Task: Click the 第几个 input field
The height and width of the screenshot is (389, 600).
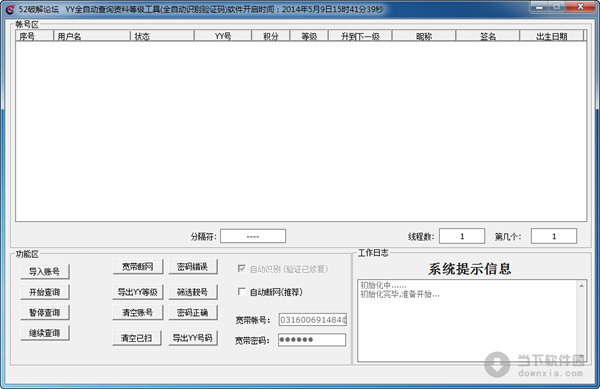Action: (x=554, y=236)
